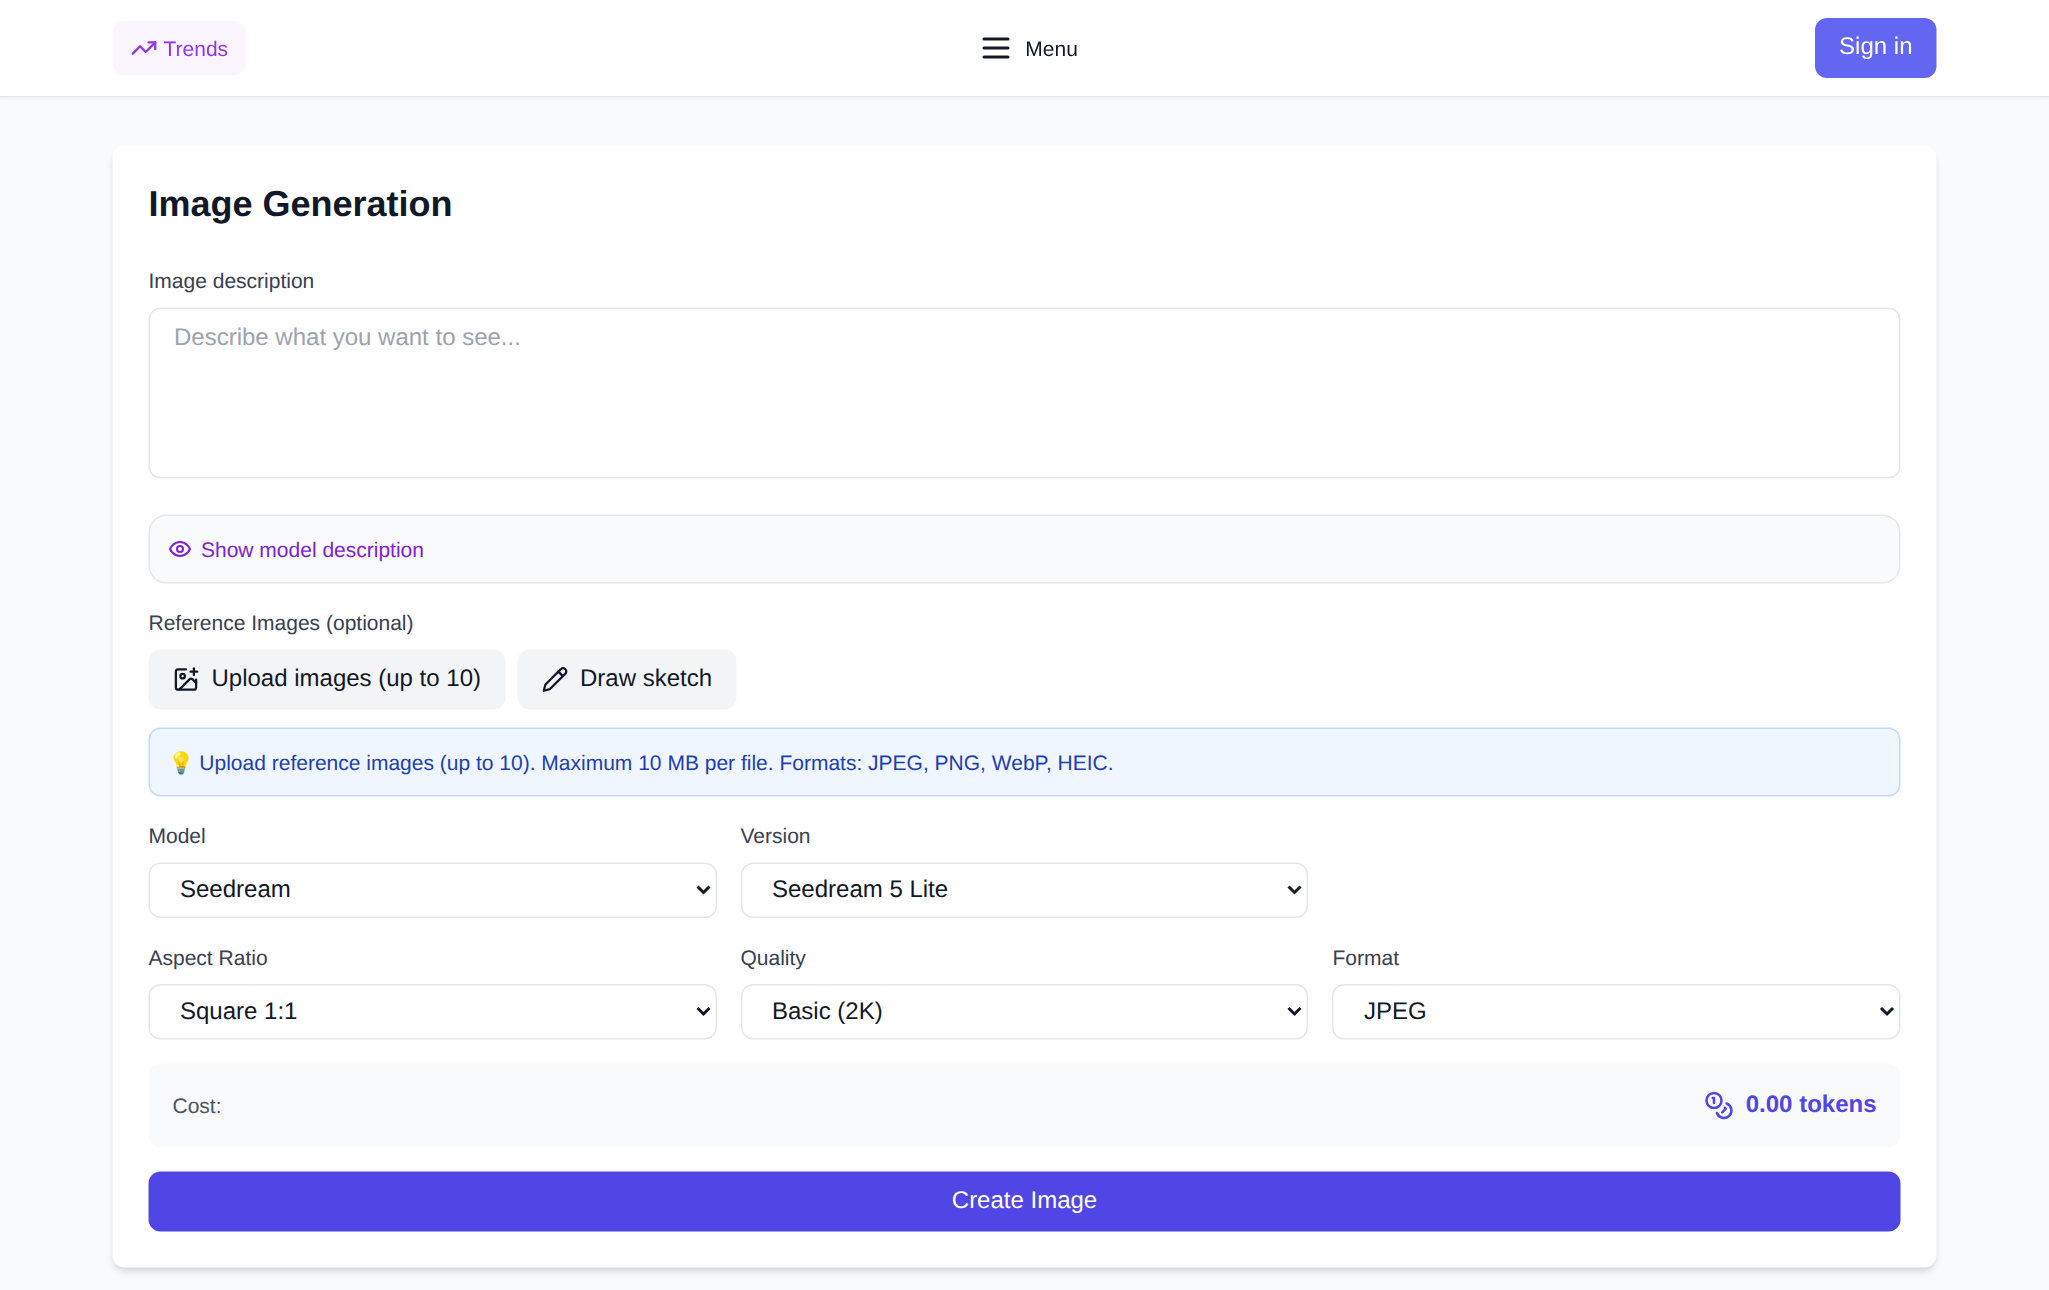
Task: Click the Aspect Ratio label
Action: pyautogui.click(x=208, y=958)
